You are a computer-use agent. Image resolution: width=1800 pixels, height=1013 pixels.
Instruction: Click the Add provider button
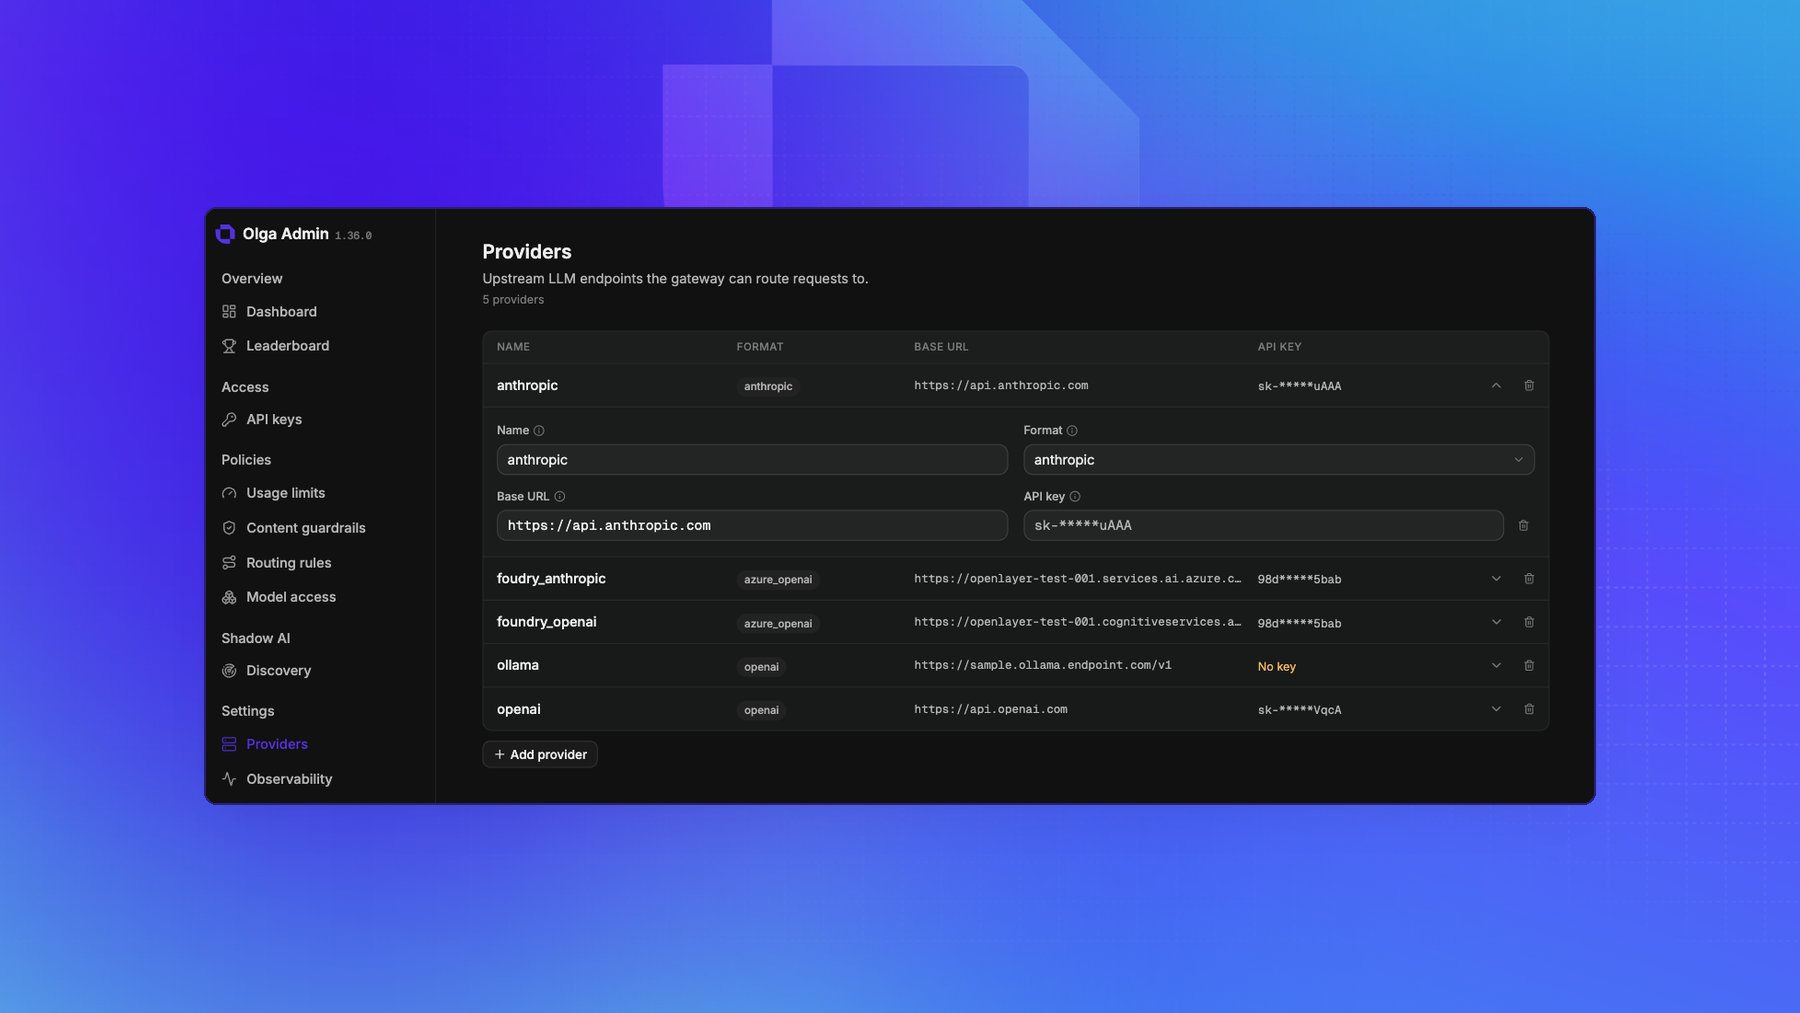tap(540, 755)
